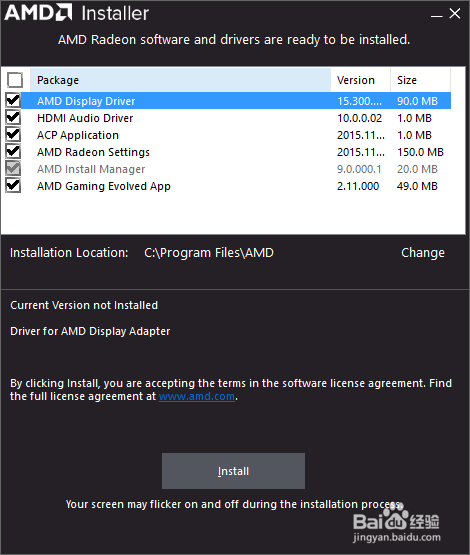This screenshot has height=555, width=470.
Task: Sort by the Size column header
Action: point(420,80)
